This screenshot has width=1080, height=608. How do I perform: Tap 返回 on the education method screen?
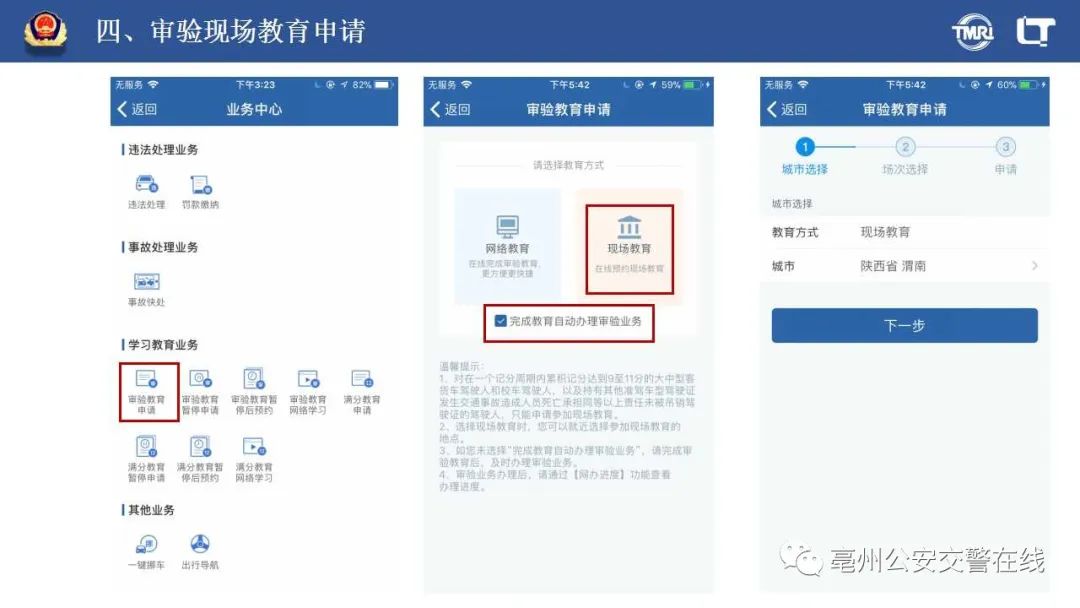click(x=450, y=109)
